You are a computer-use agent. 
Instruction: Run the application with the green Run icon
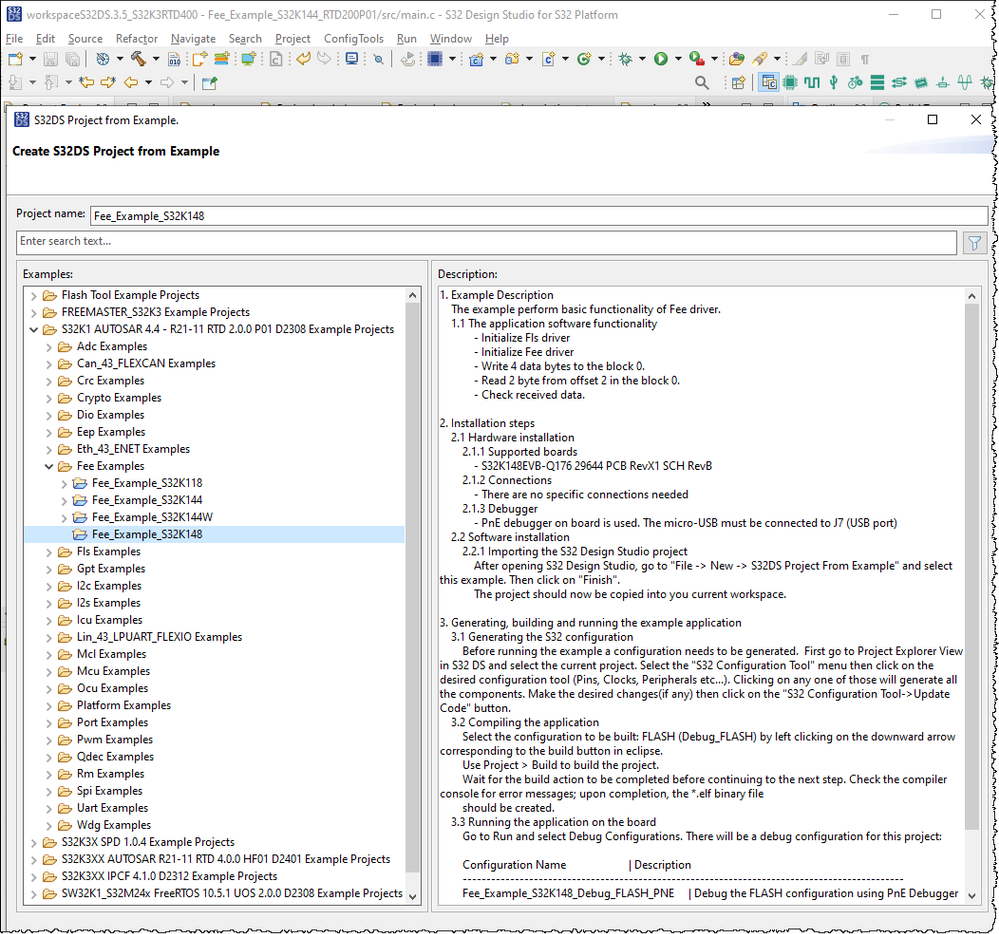click(660, 60)
